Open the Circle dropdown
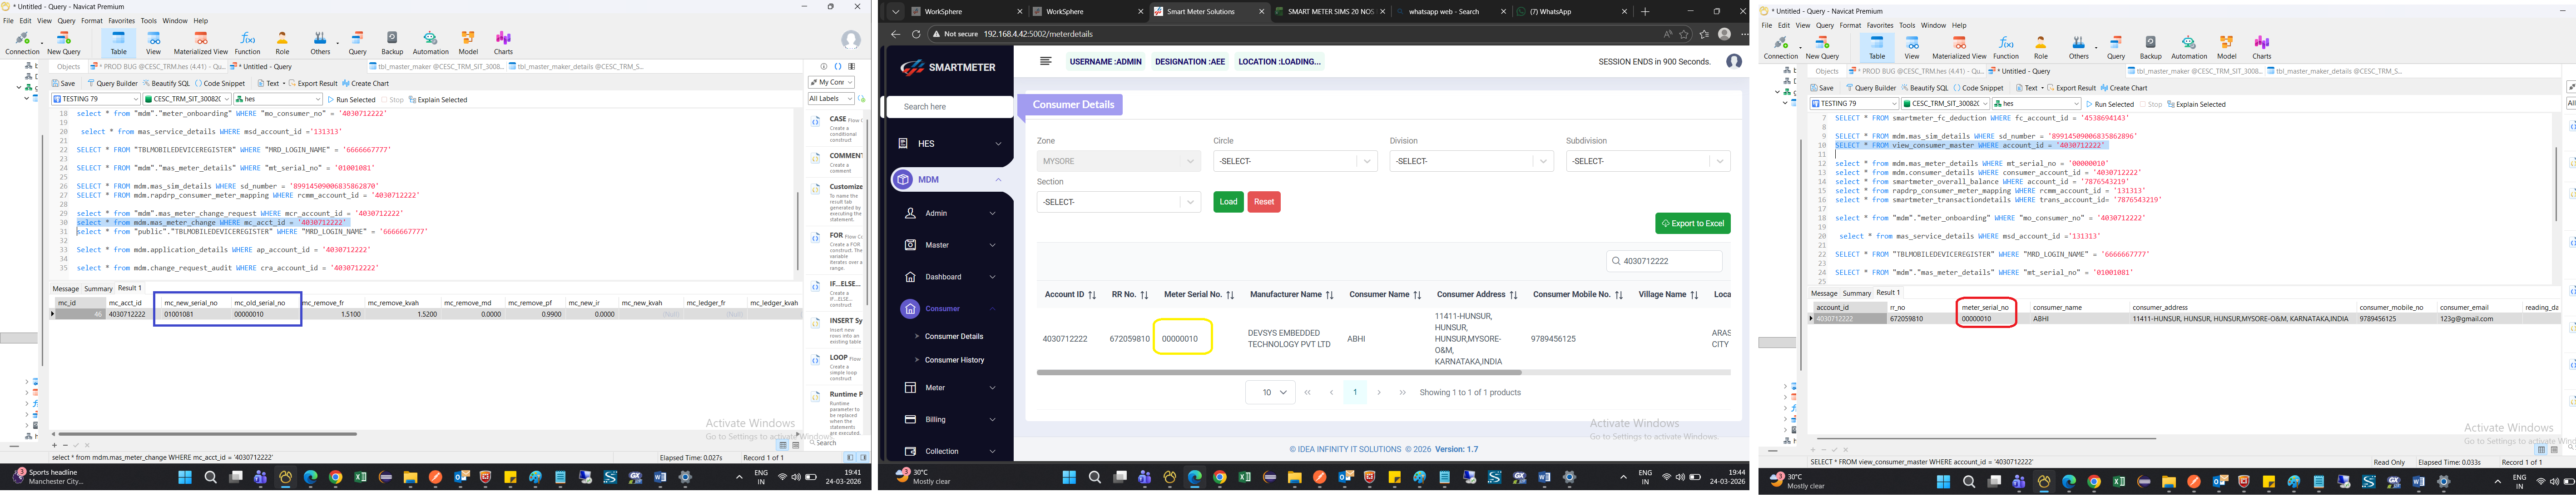The width and height of the screenshot is (2576, 502). (1294, 161)
